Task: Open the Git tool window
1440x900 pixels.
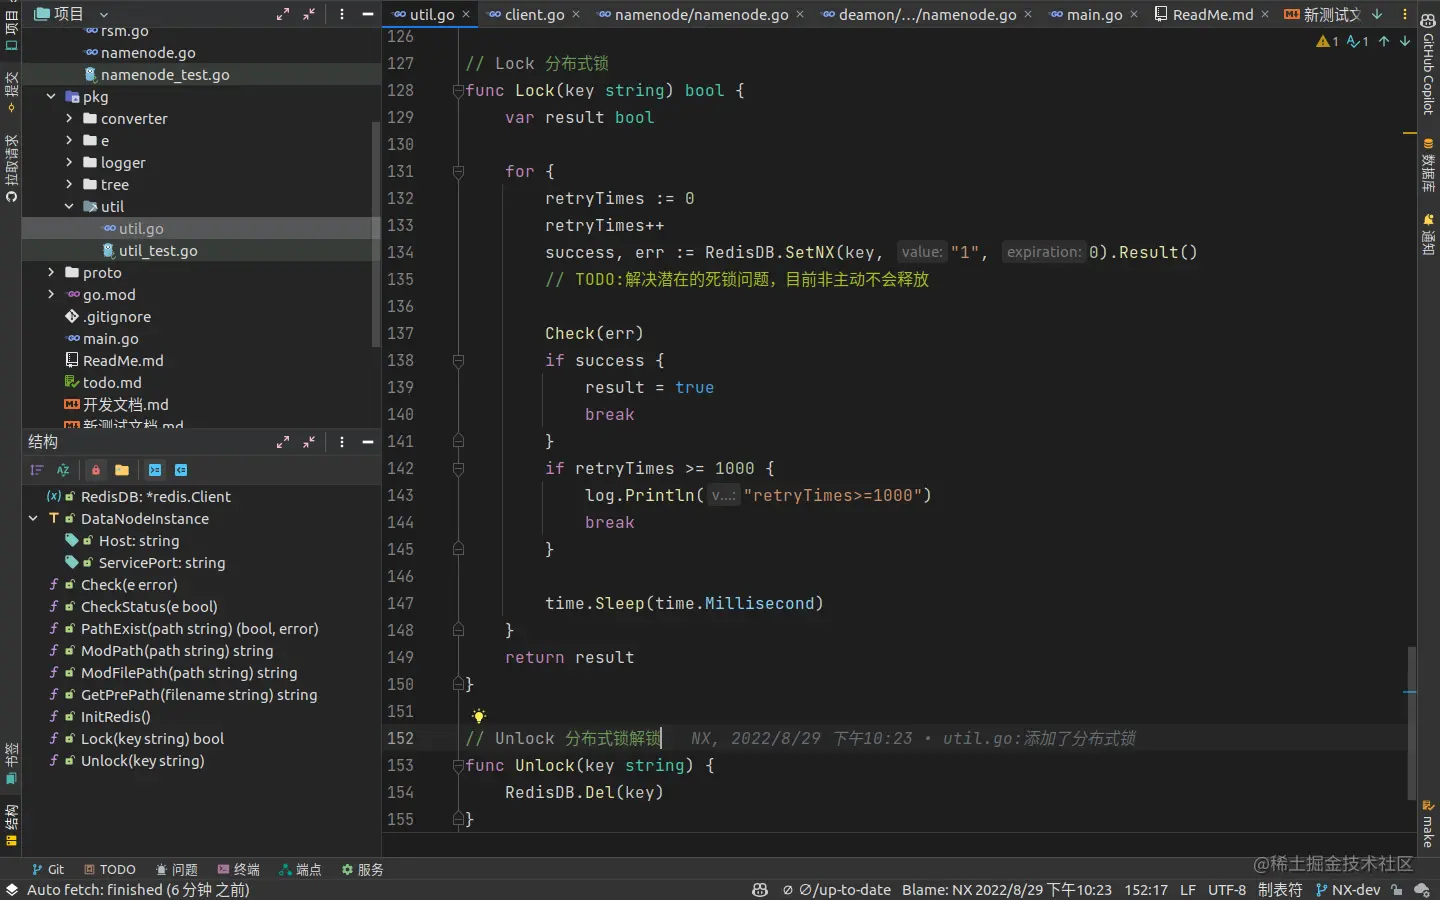Action: point(47,870)
